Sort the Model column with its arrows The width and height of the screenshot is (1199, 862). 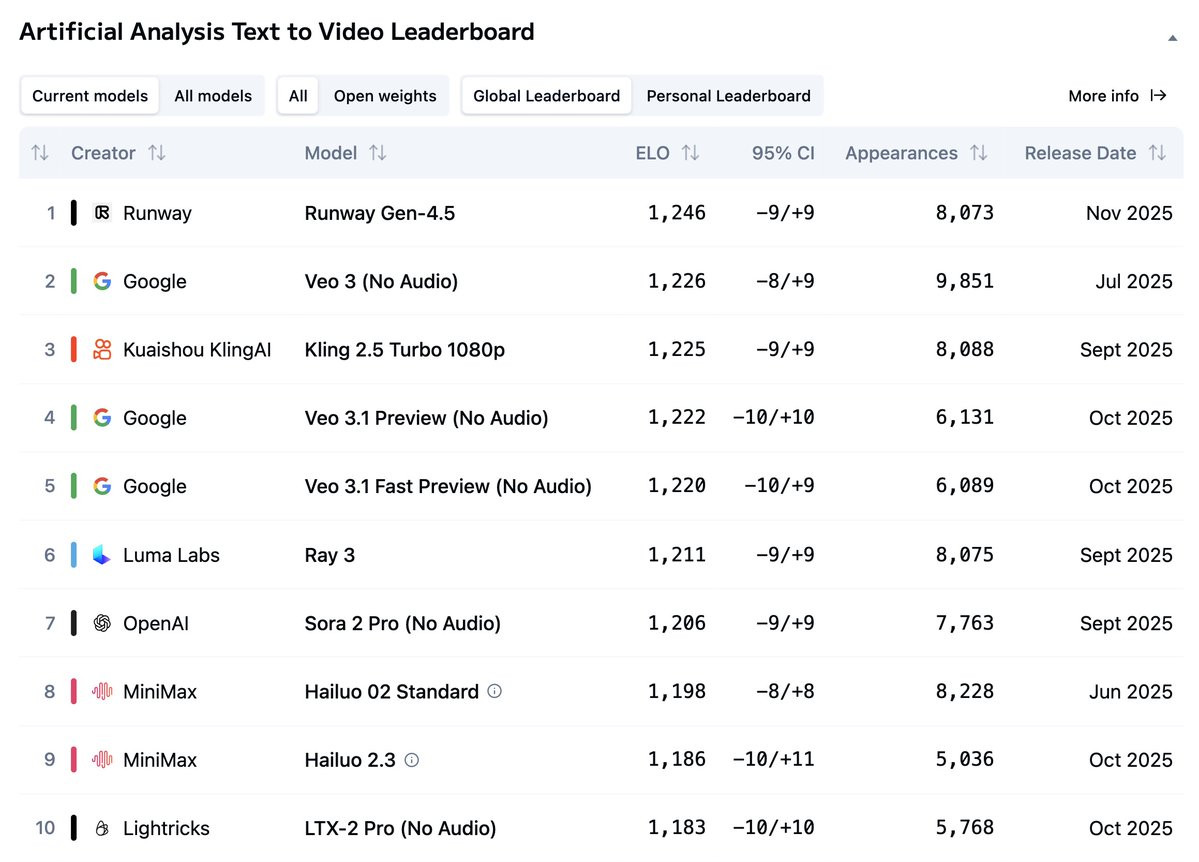click(x=378, y=153)
